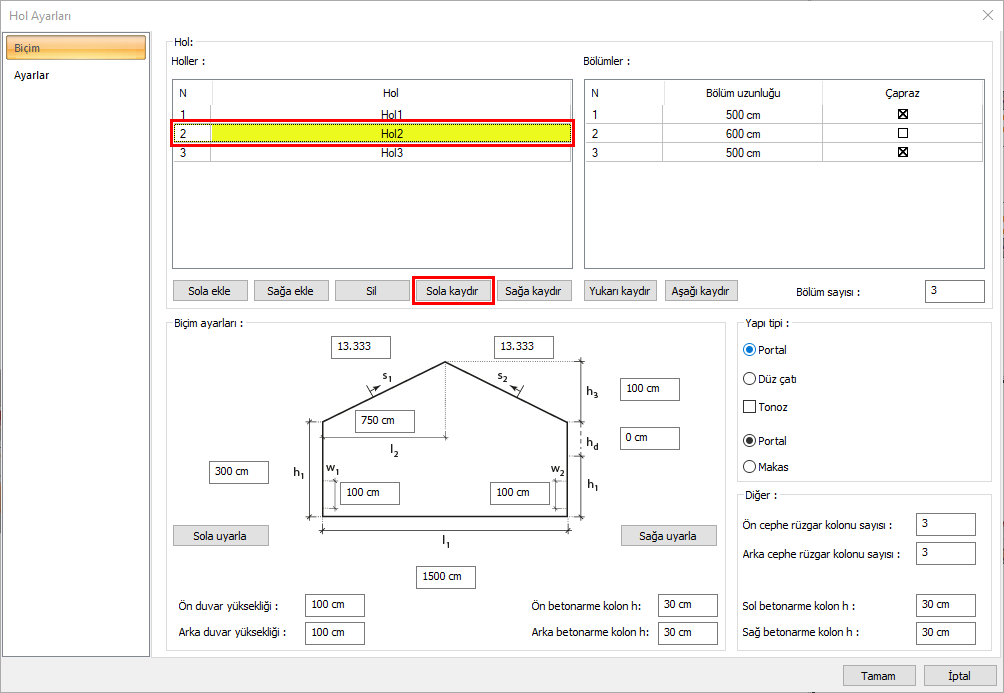Click the Sola kaydır button
Image resolution: width=1004 pixels, height=693 pixels.
(452, 291)
